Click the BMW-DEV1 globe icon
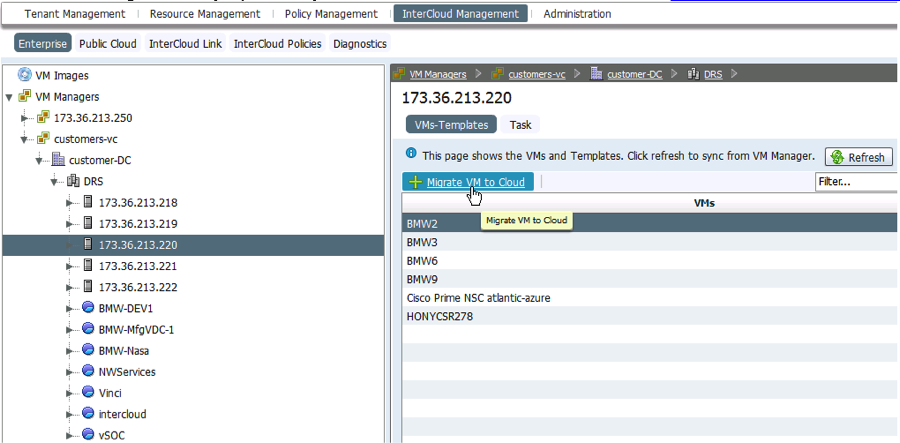Image resolution: width=900 pixels, height=443 pixels. [x=88, y=308]
